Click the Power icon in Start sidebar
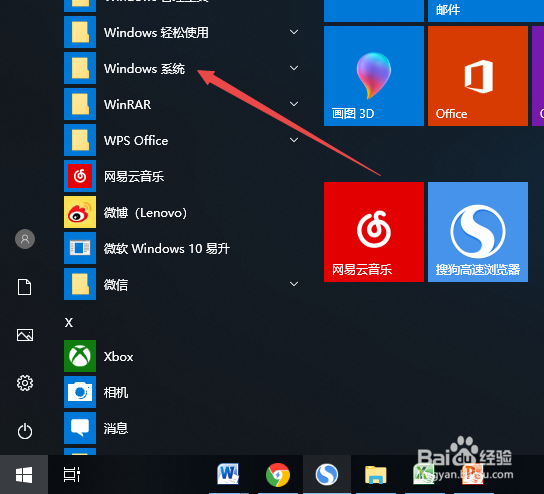 pos(25,431)
